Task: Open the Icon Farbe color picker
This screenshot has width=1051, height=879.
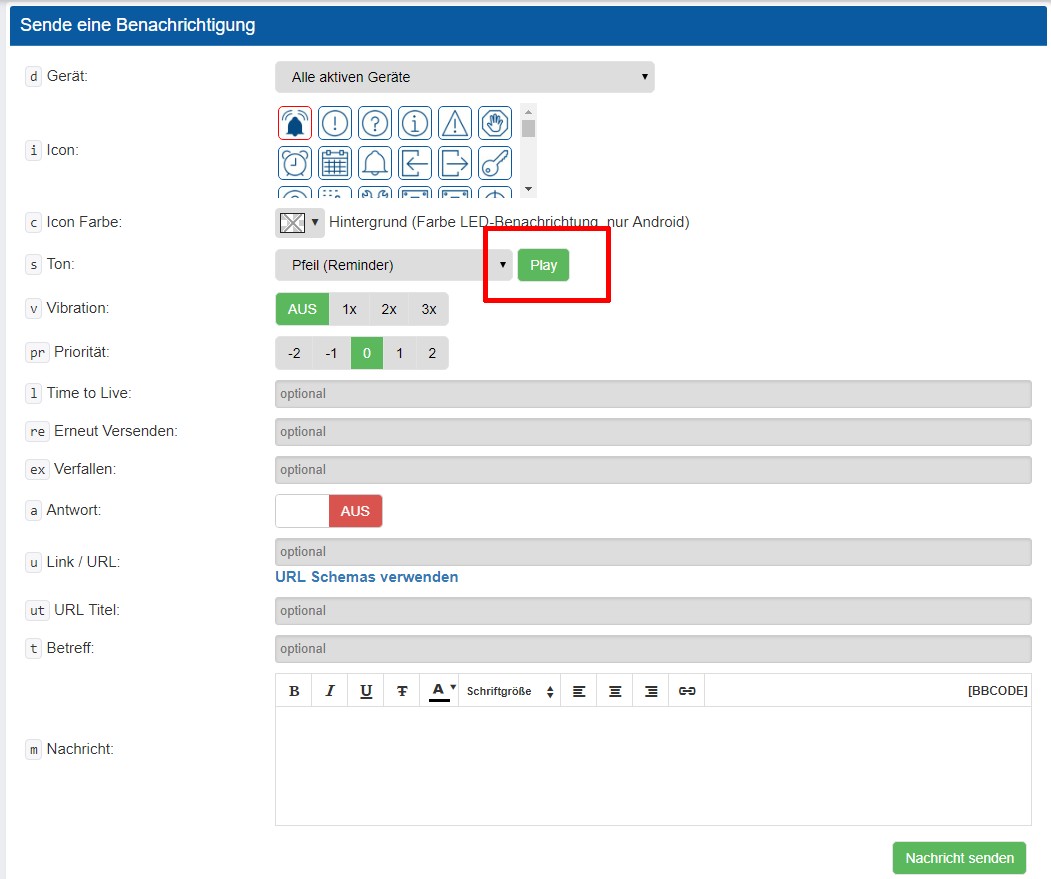Action: pos(299,222)
